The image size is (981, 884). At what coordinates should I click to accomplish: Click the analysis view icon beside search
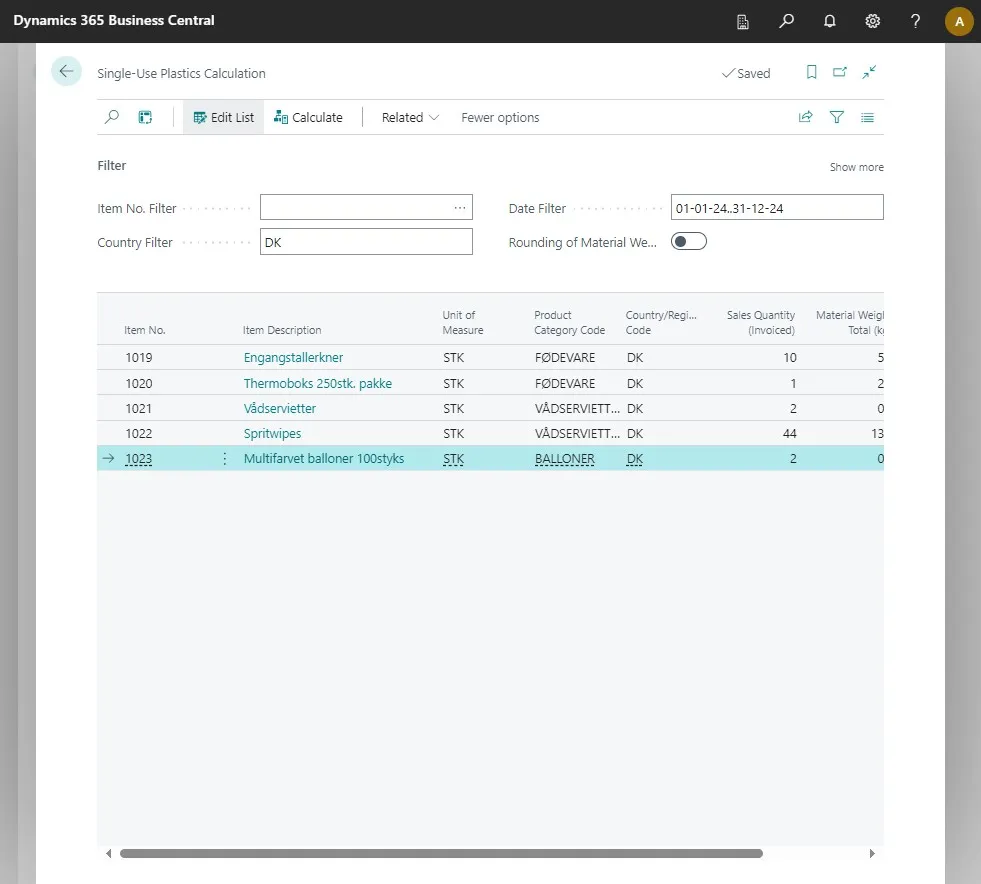point(145,117)
